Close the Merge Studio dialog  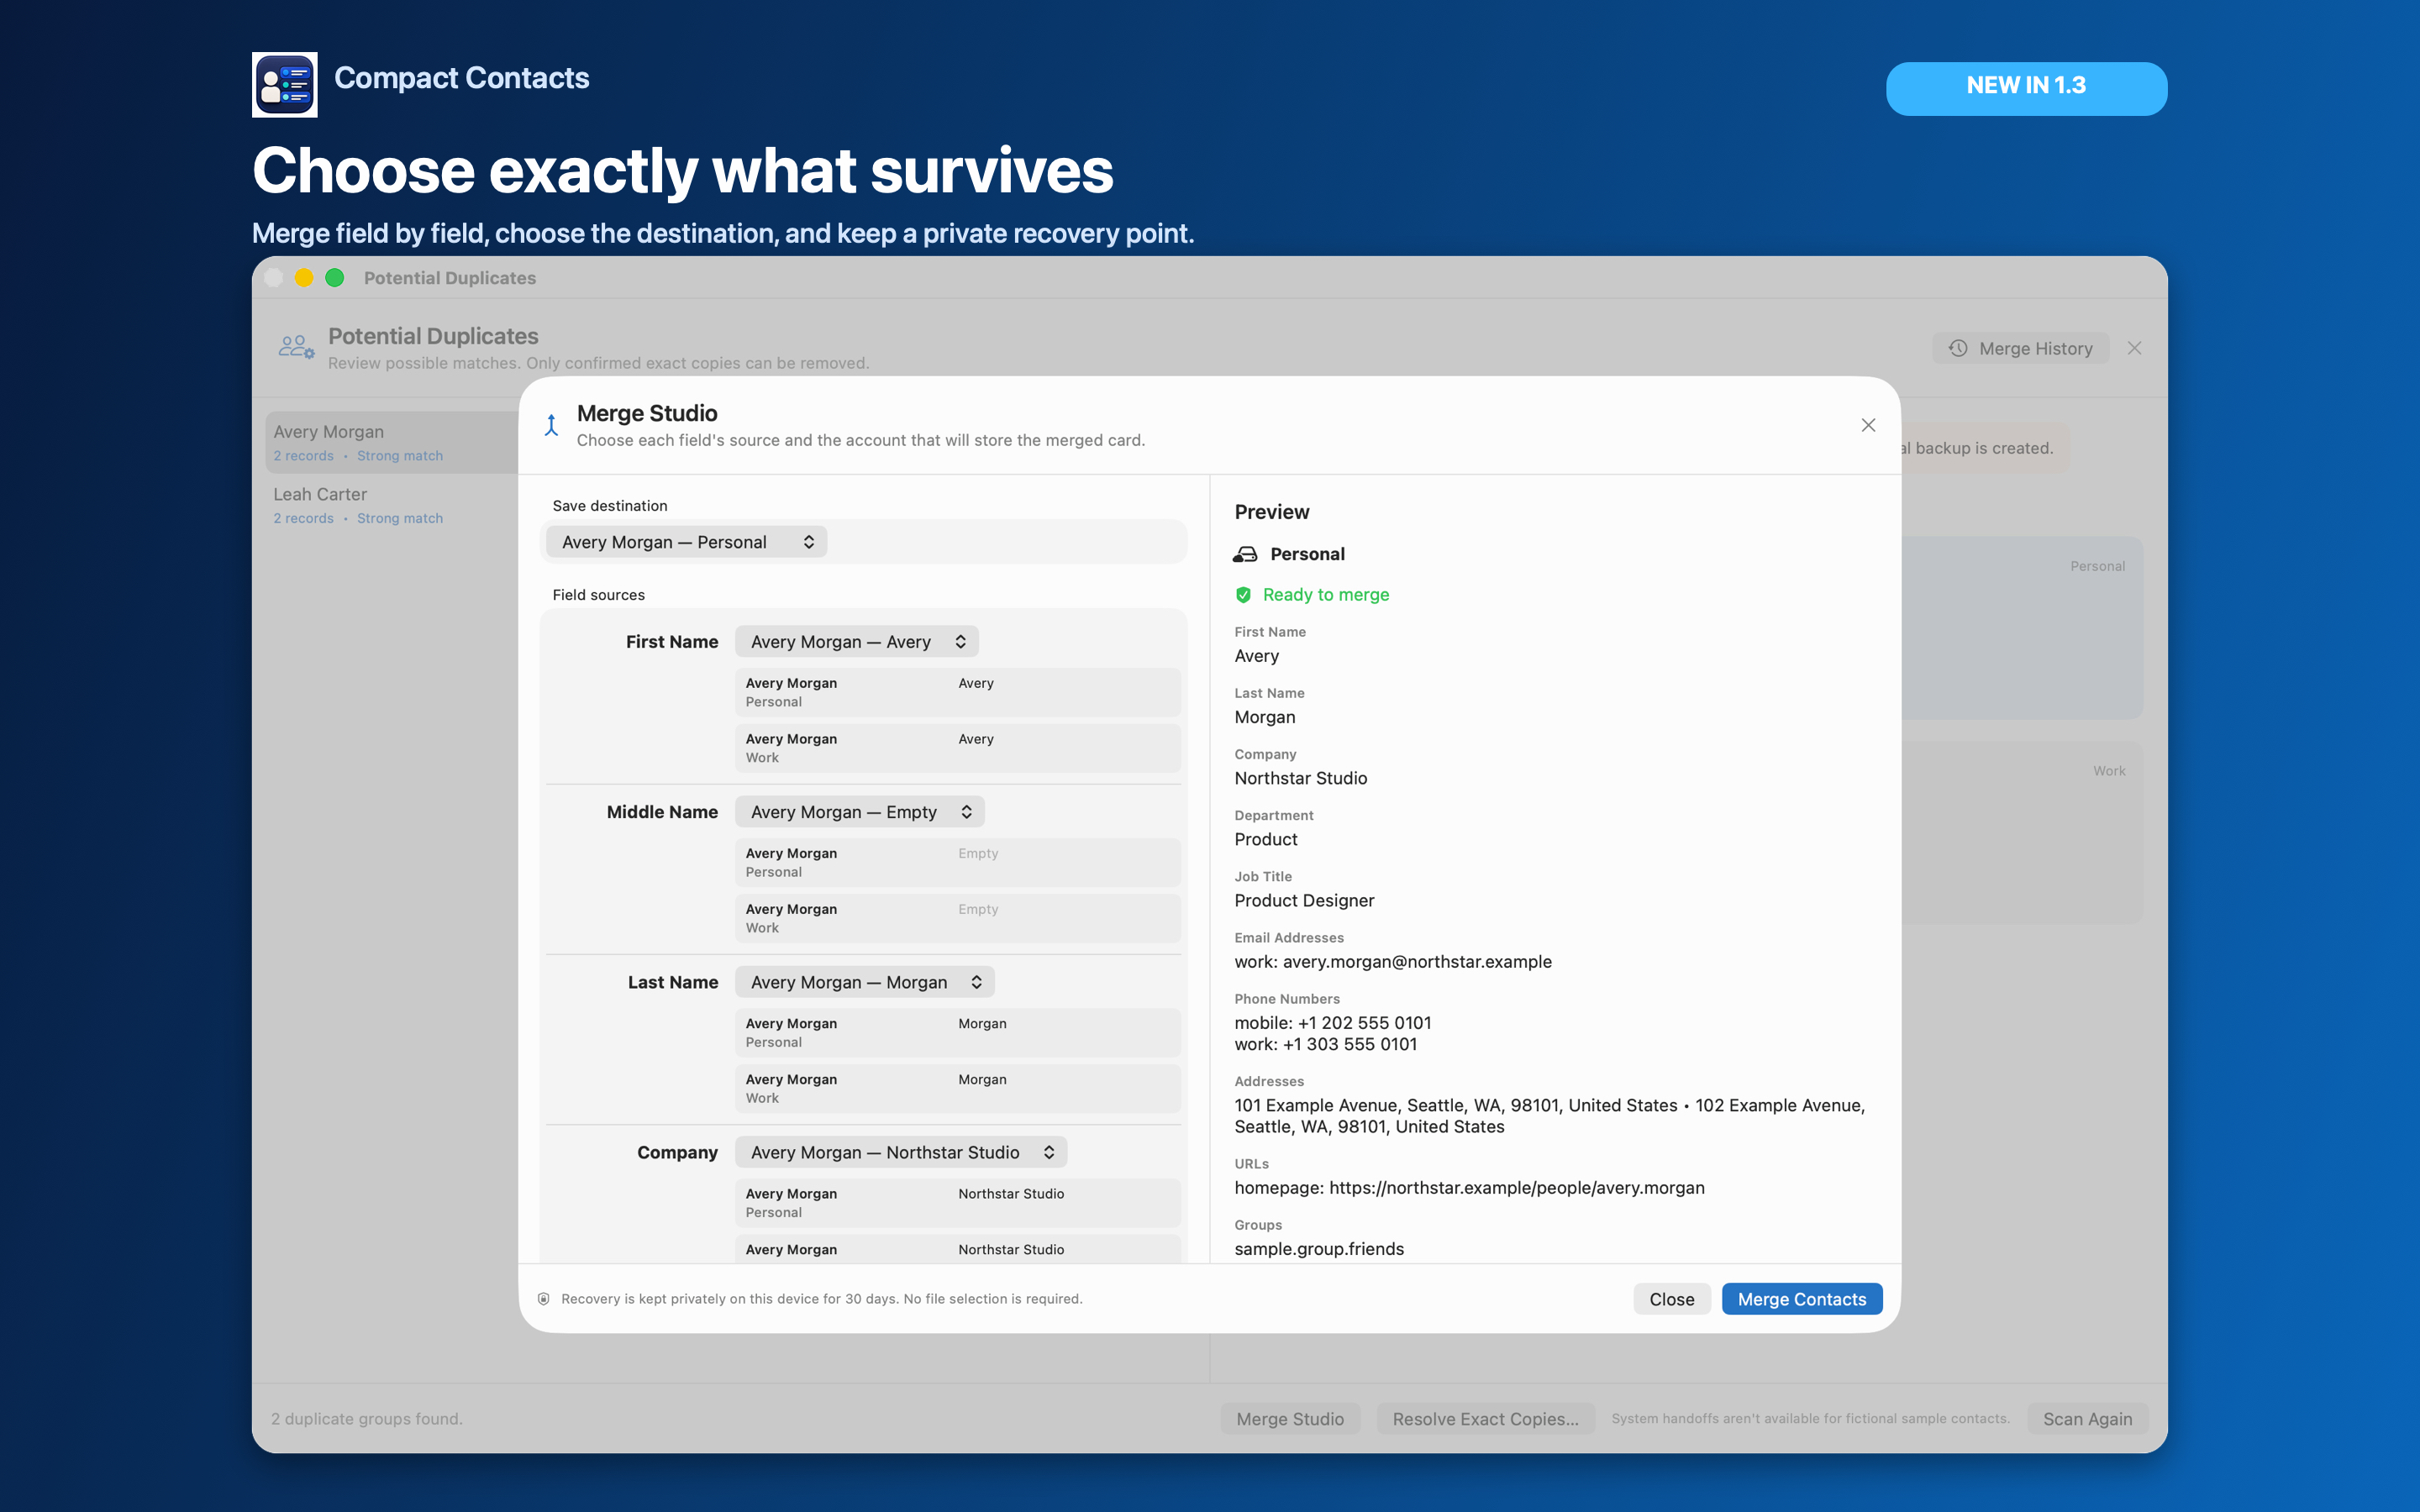pyautogui.click(x=1868, y=425)
